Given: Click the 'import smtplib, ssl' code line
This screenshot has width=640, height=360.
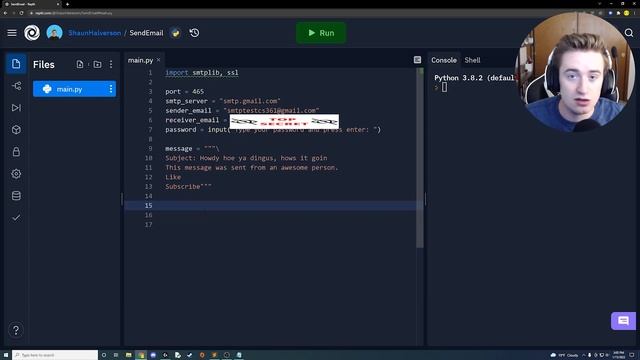Looking at the screenshot, I should coord(202,73).
